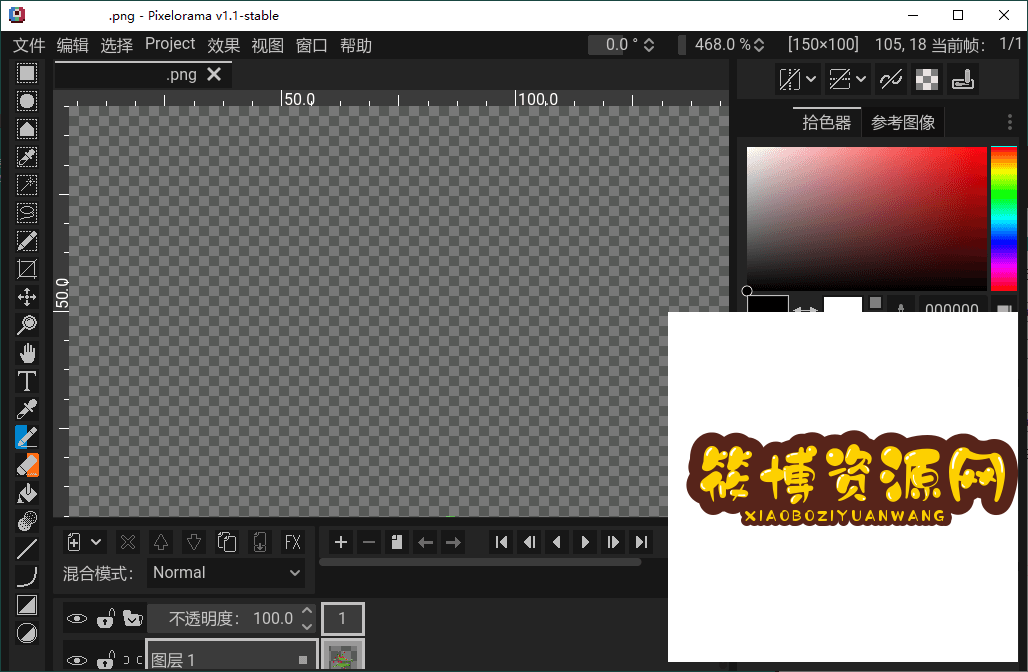Viewport: 1028px width, 672px height.
Task: Jump to the last frame
Action: click(641, 542)
